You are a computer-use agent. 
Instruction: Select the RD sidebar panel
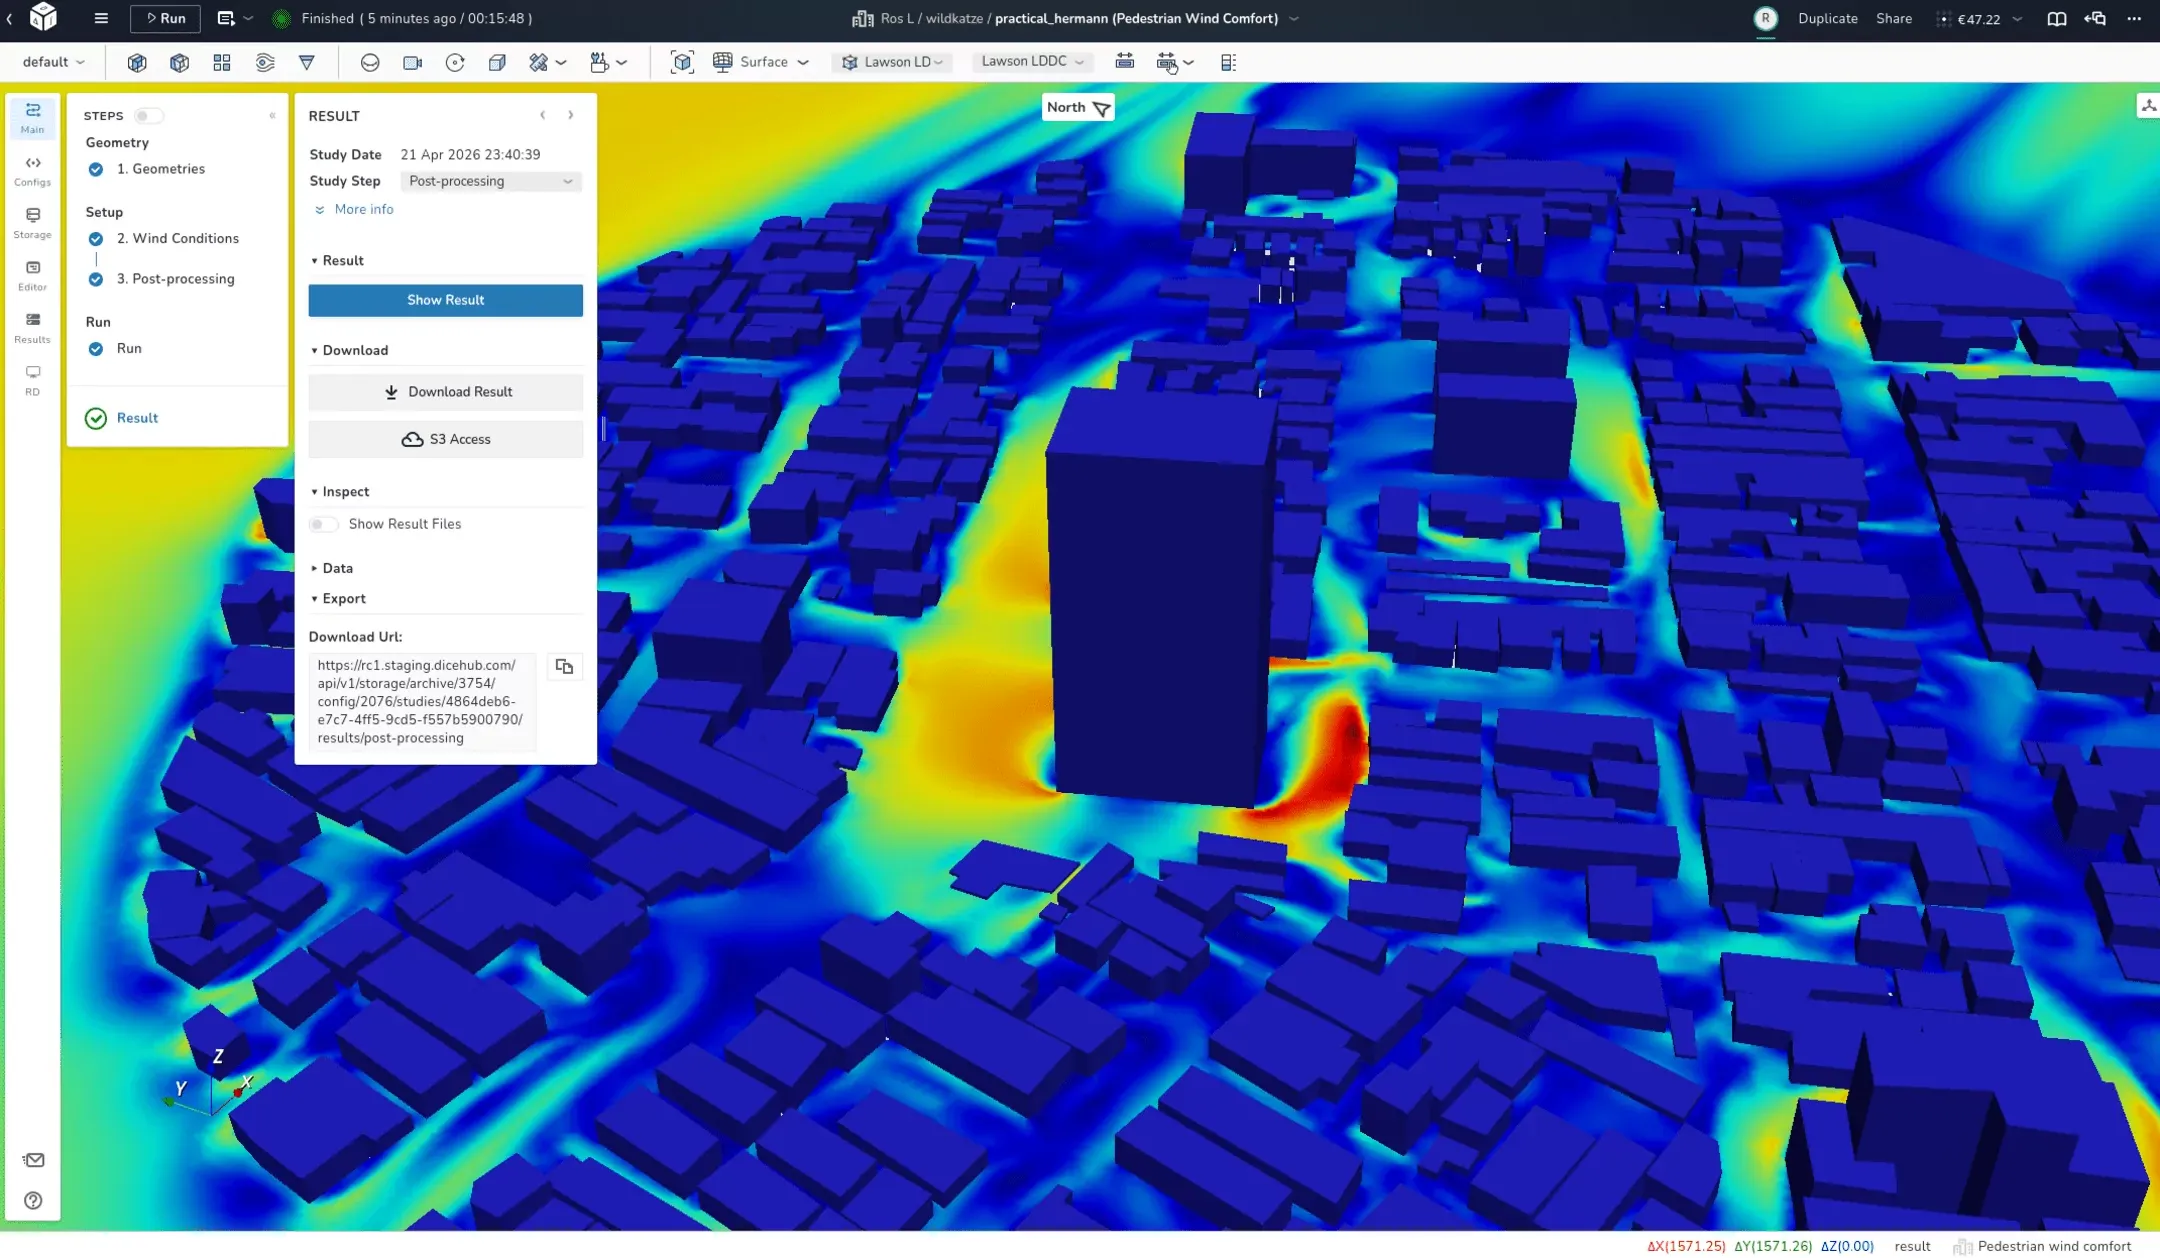32,380
